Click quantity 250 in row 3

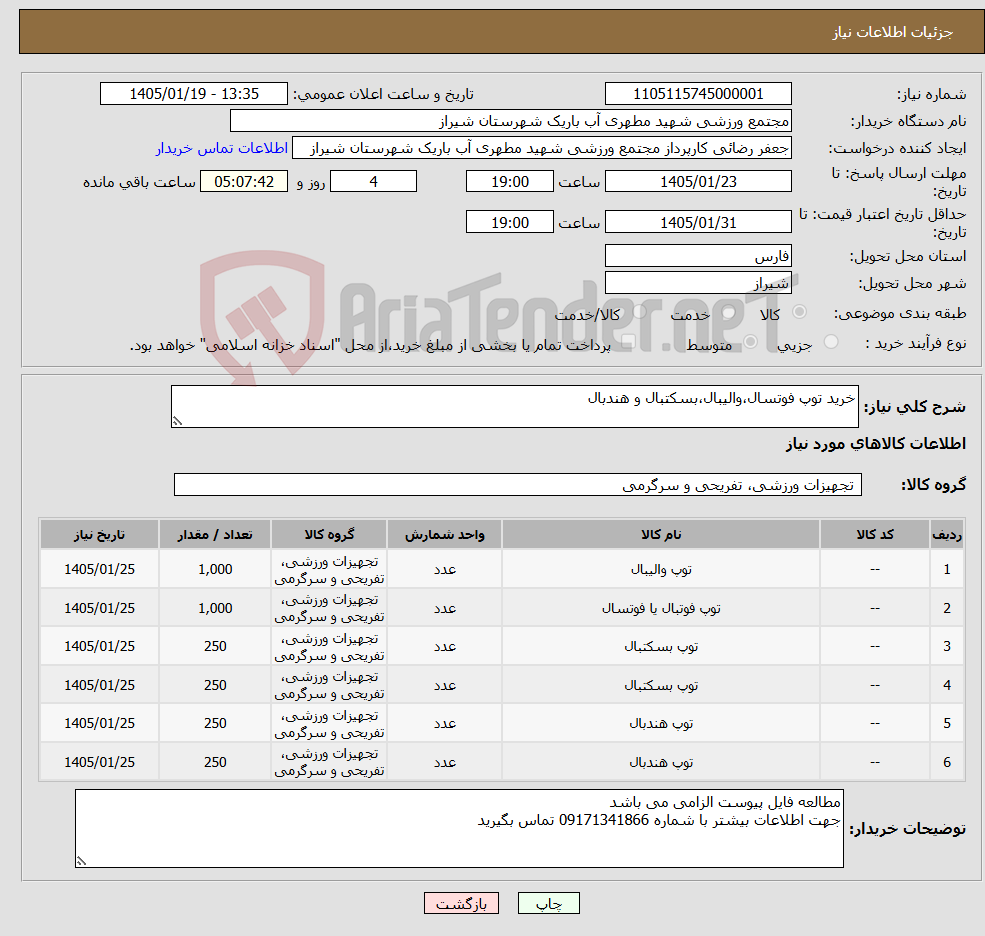point(215,646)
